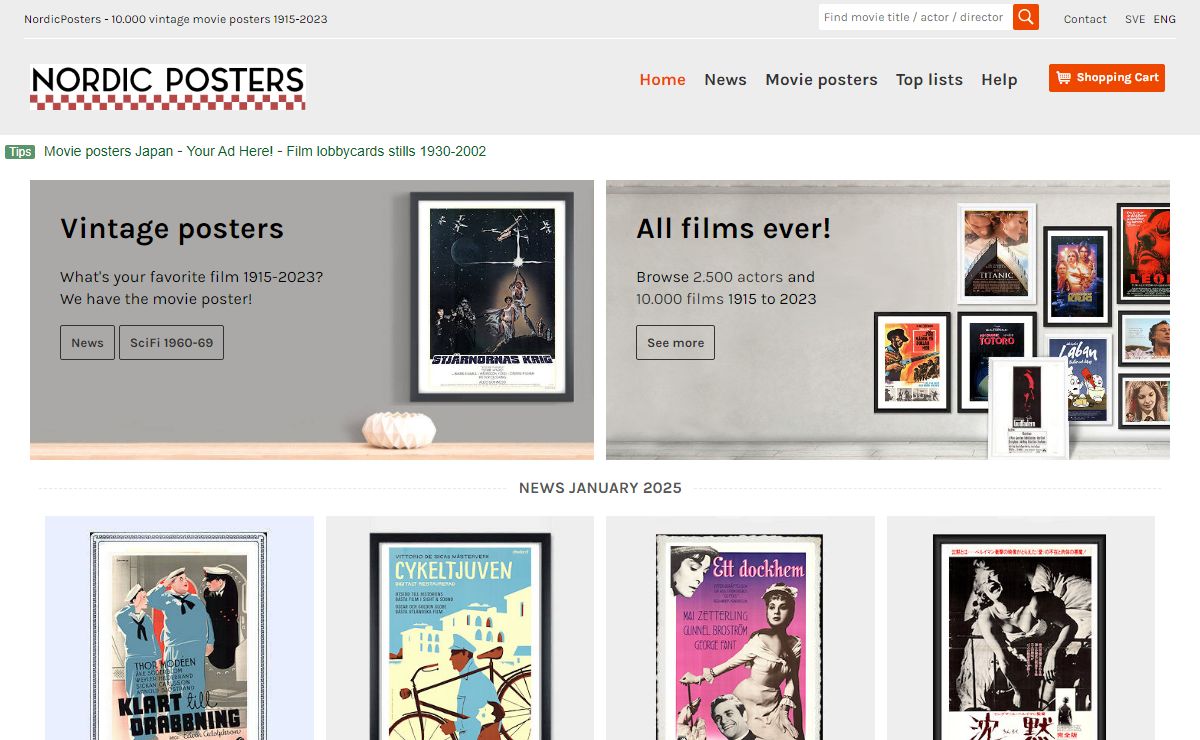Focus the Find movie title search field
The image size is (1200, 740).
point(915,17)
